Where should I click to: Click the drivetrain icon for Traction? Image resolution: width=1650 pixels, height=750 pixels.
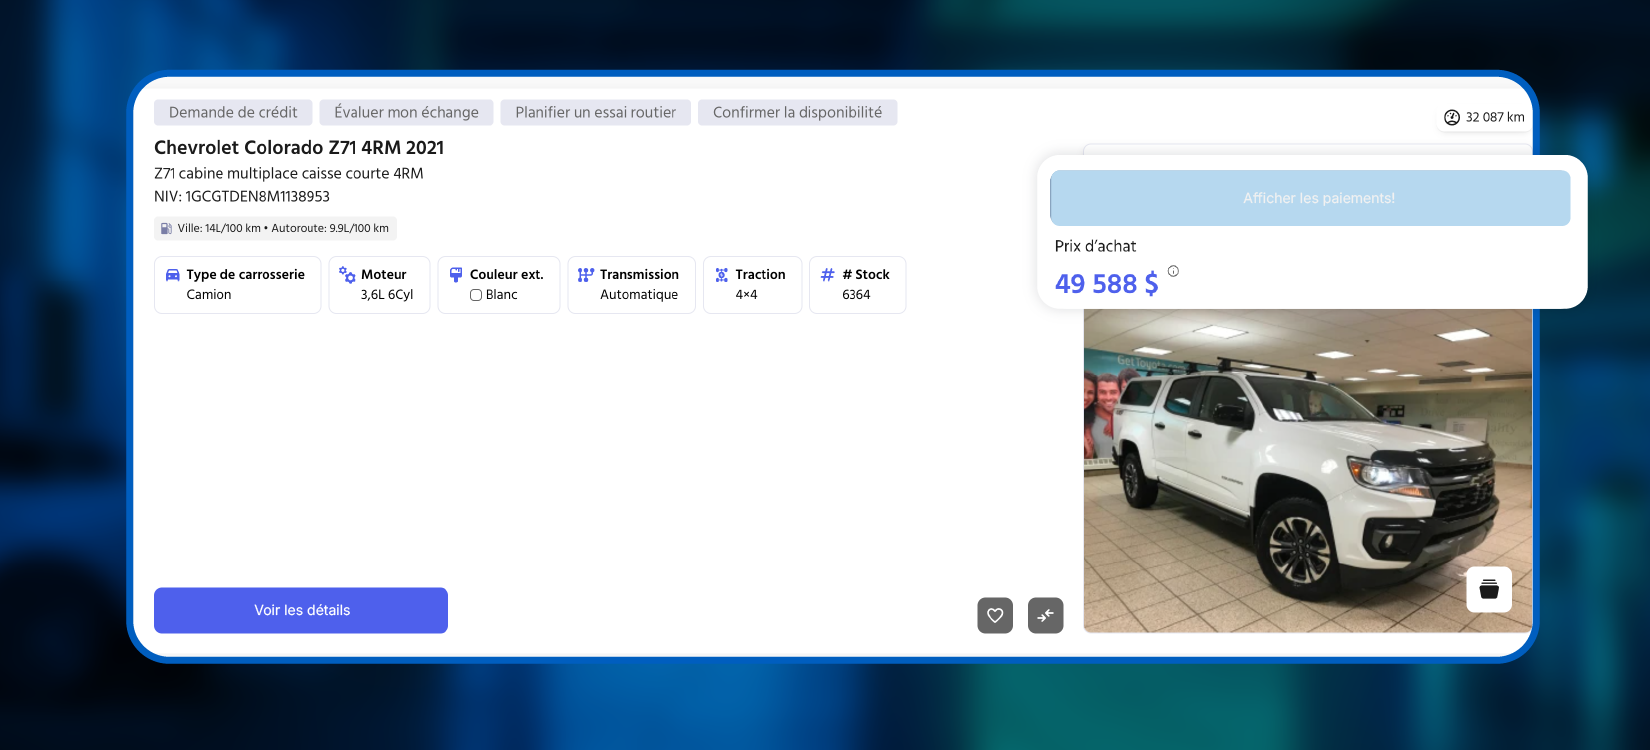click(721, 274)
